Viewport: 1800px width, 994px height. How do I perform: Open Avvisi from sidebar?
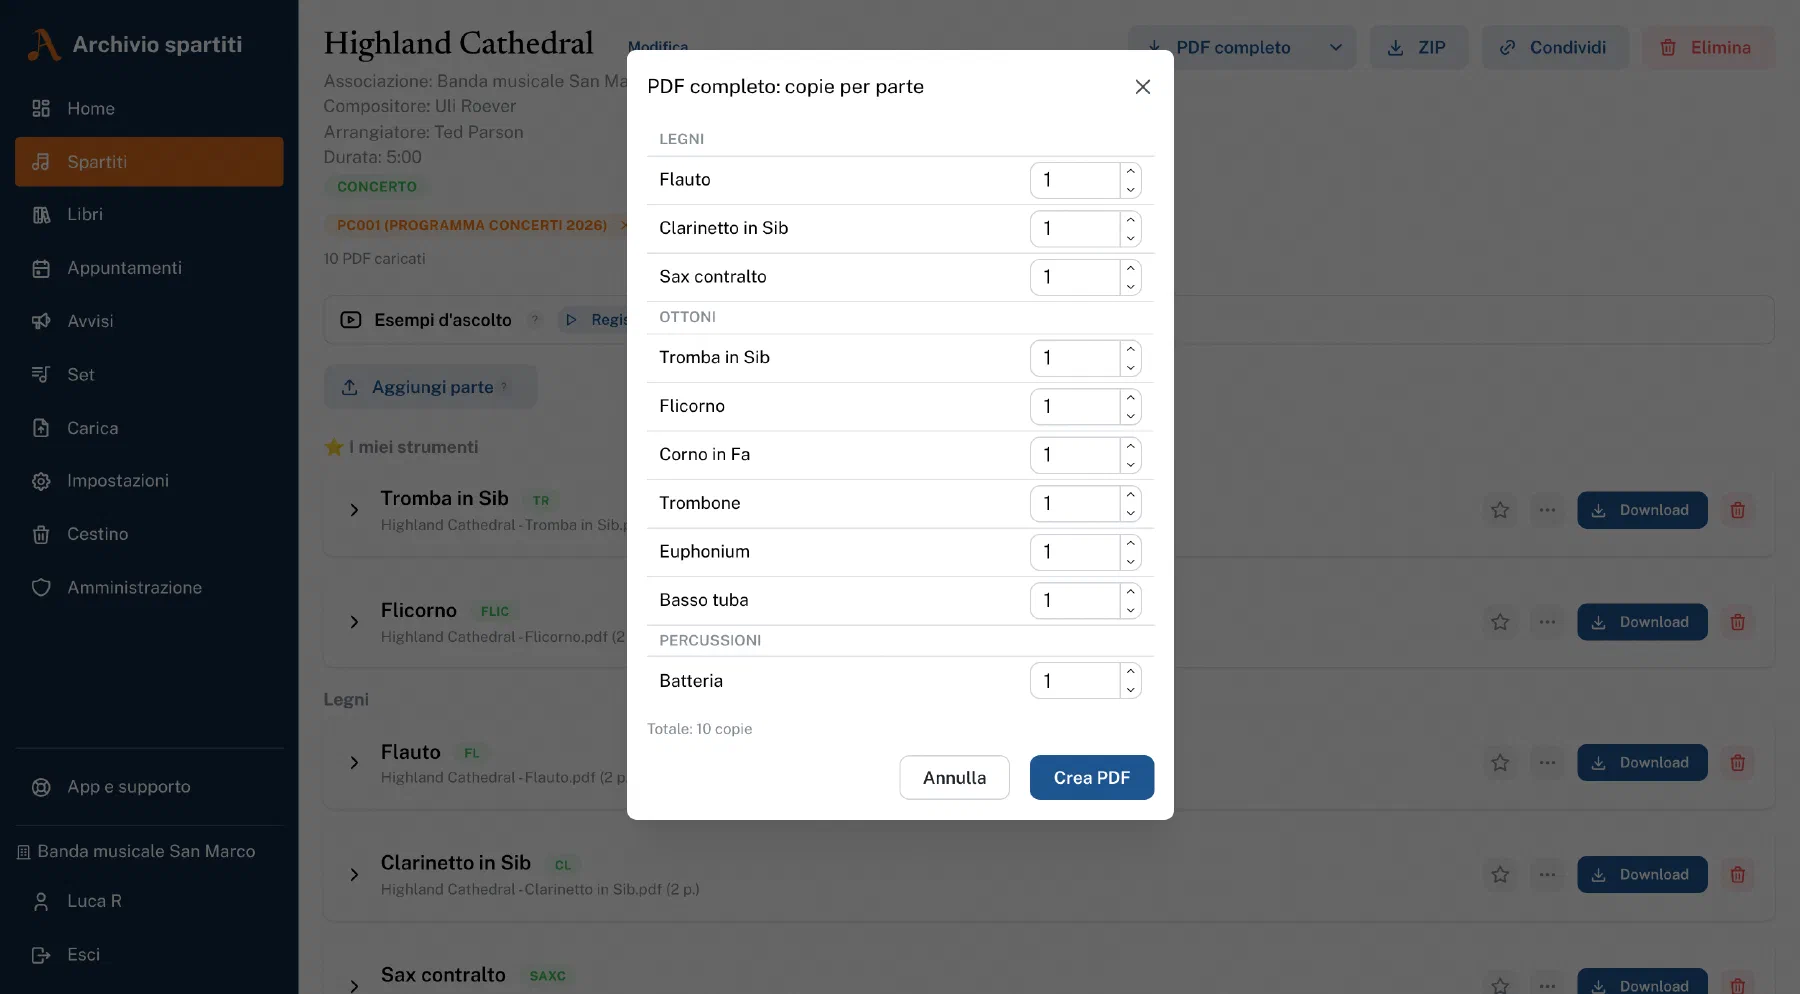tap(149, 321)
